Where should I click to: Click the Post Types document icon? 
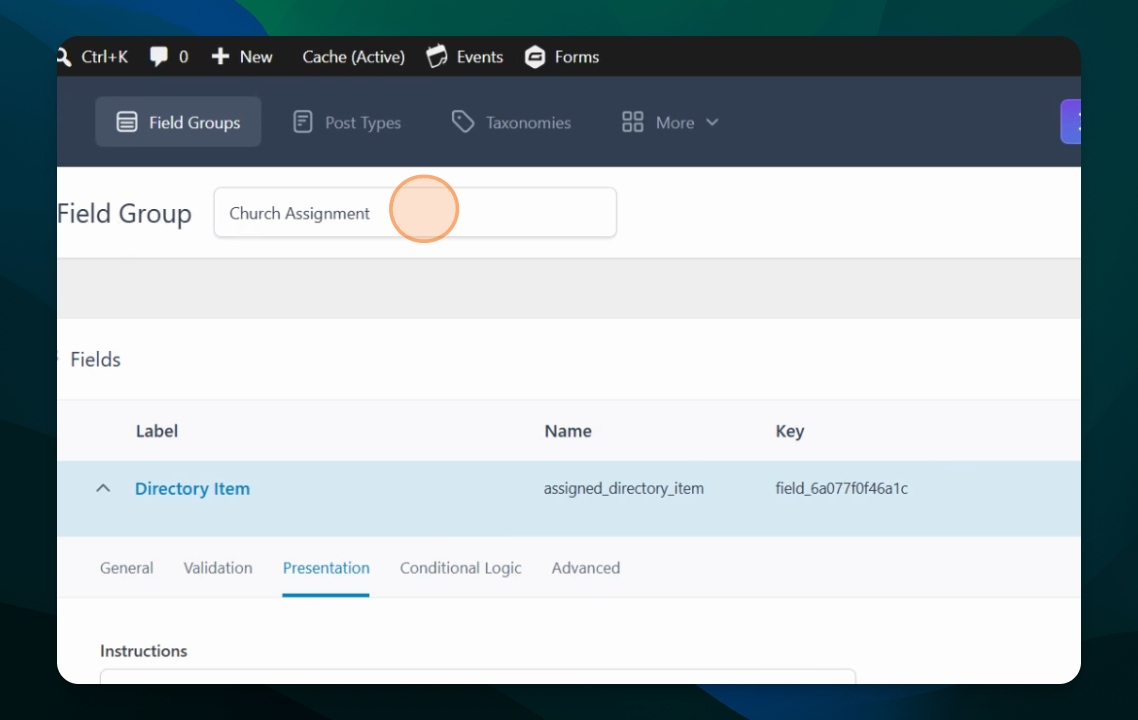tap(303, 122)
